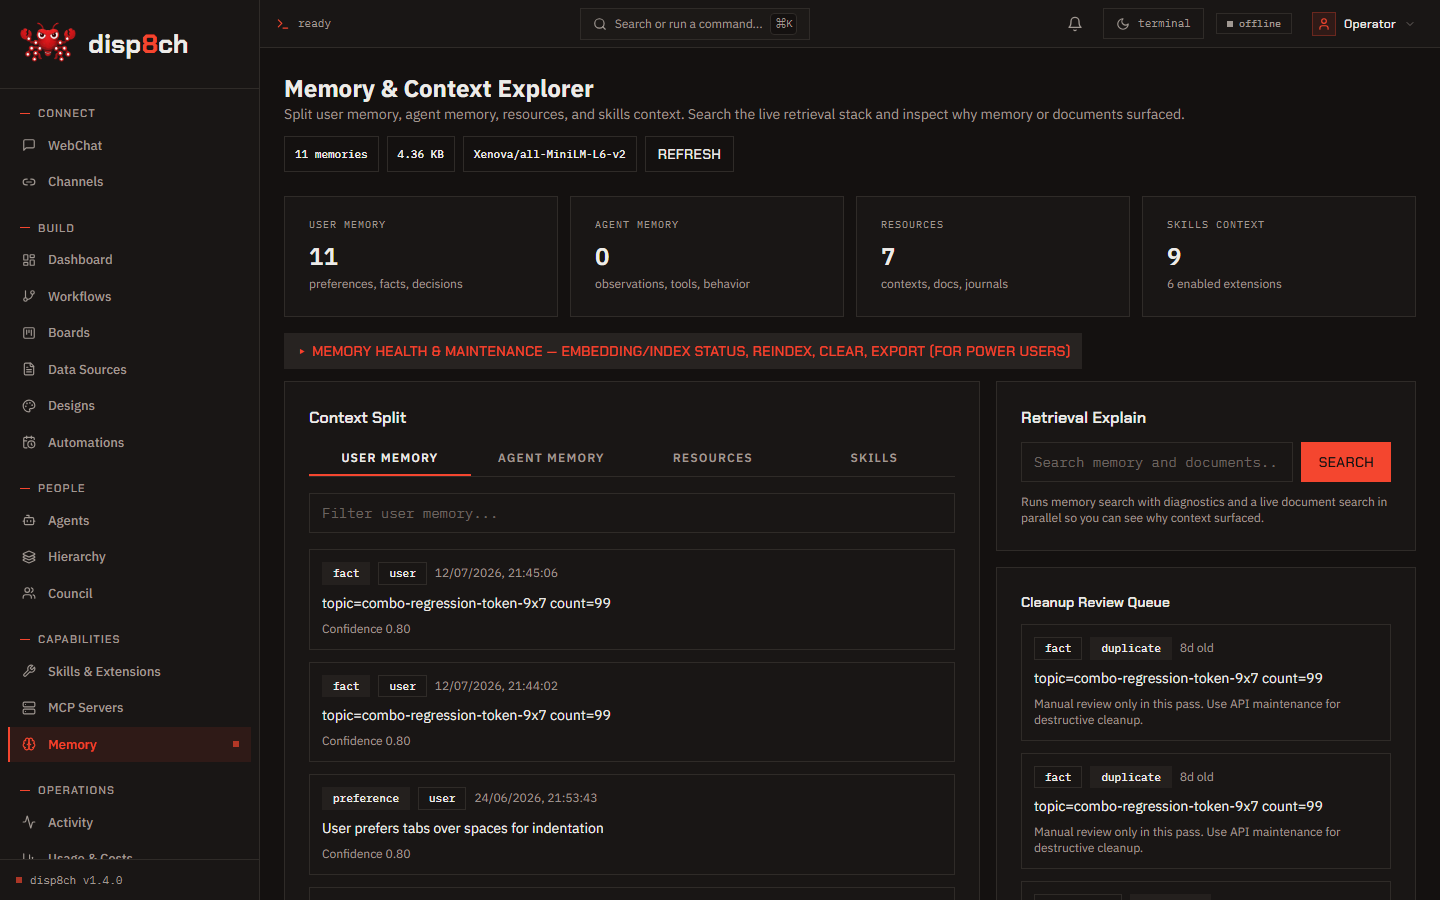Image resolution: width=1440 pixels, height=900 pixels.
Task: Select memory entry dated 12/07/2026, 21:44:02
Action: (632, 712)
